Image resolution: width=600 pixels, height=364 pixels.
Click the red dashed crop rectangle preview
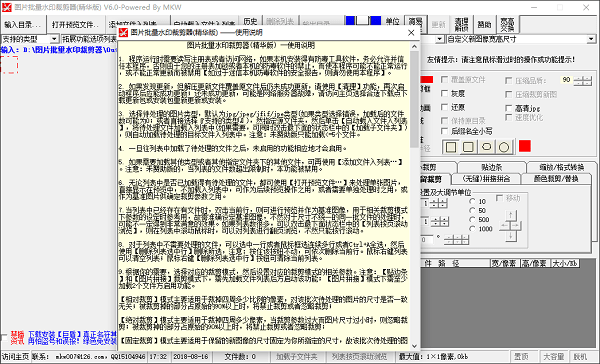point(9,64)
